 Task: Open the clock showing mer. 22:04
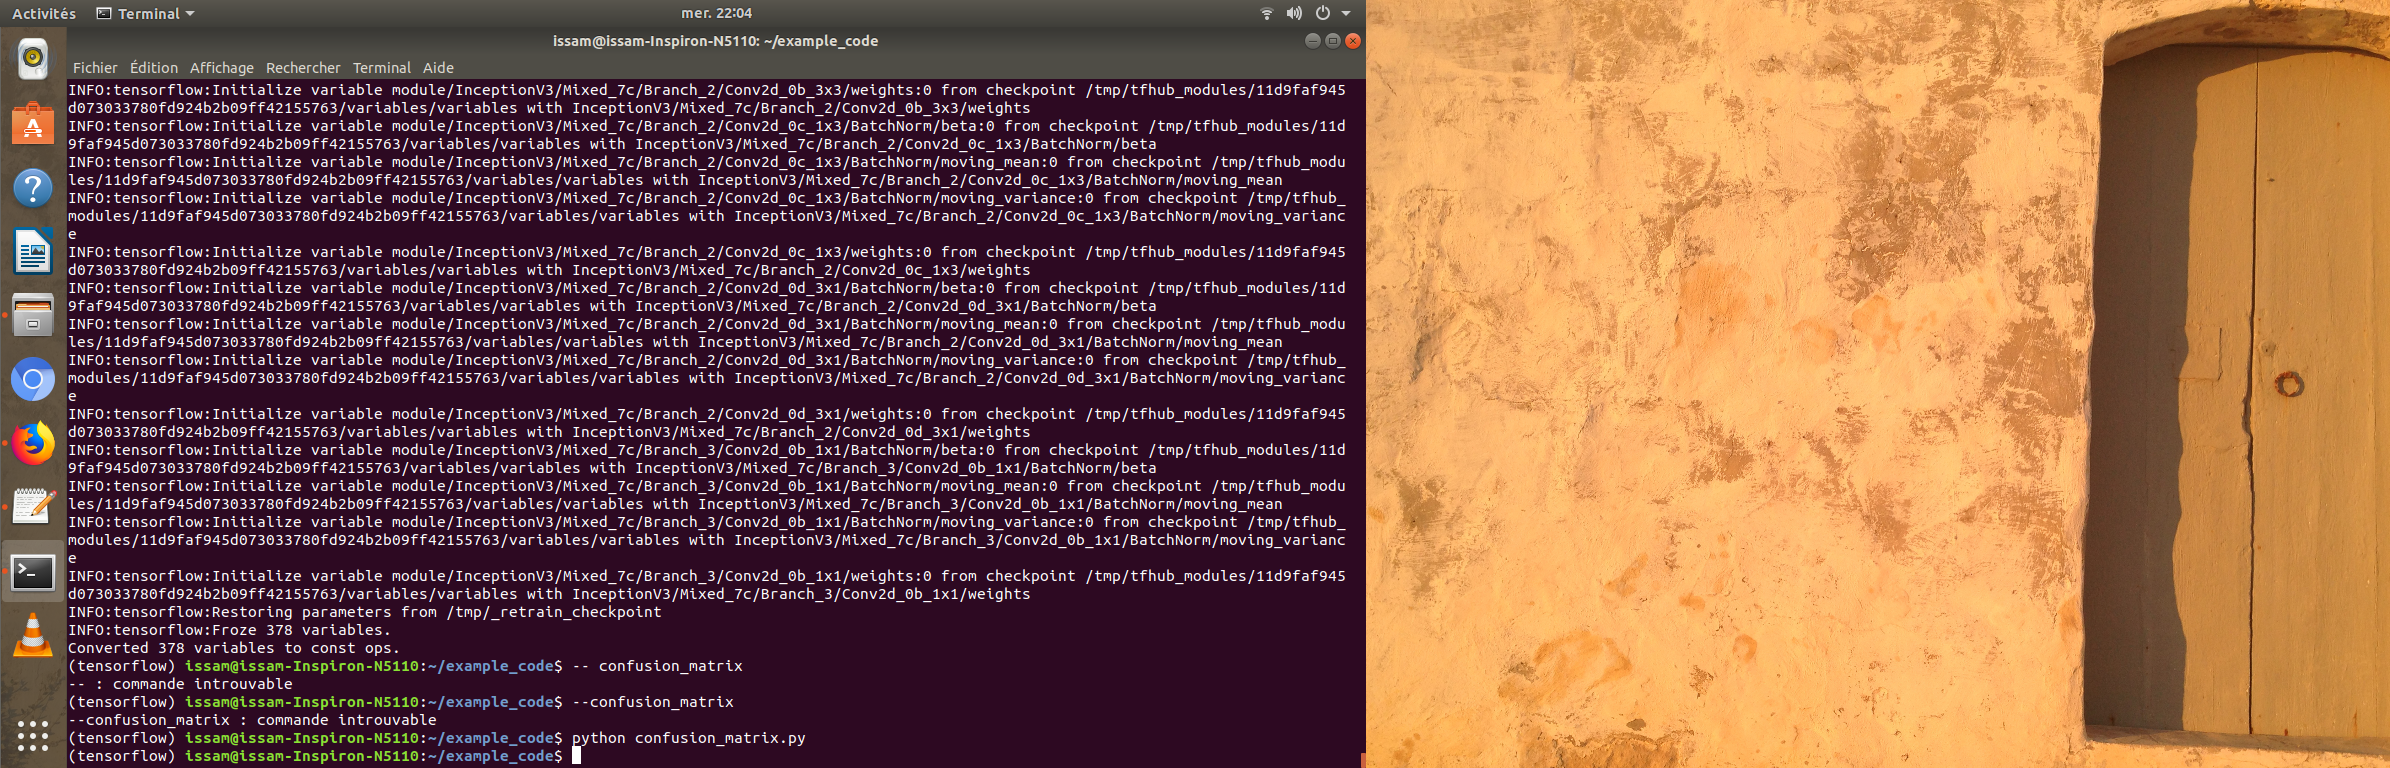click(716, 13)
